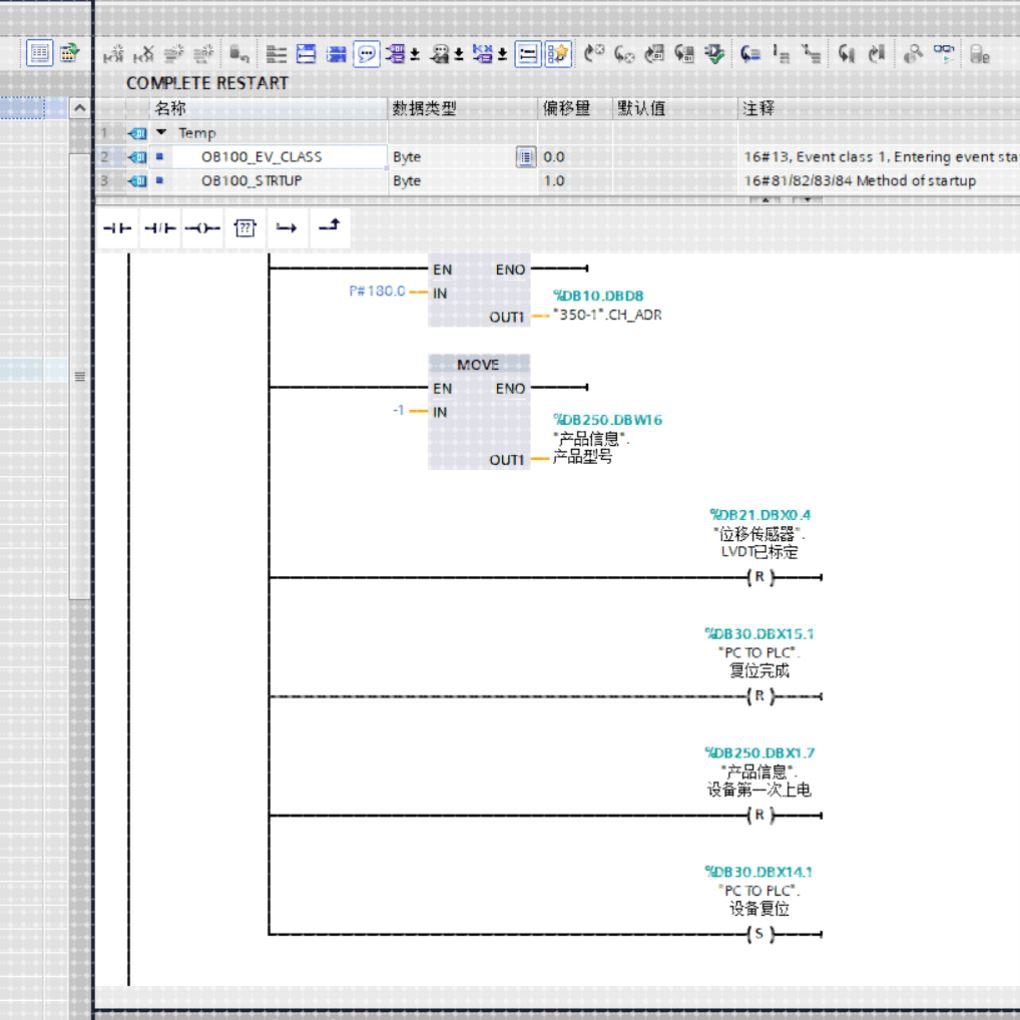This screenshot has width=1020, height=1020.
Task: Click the open branch favorite icon
Action: [287, 228]
